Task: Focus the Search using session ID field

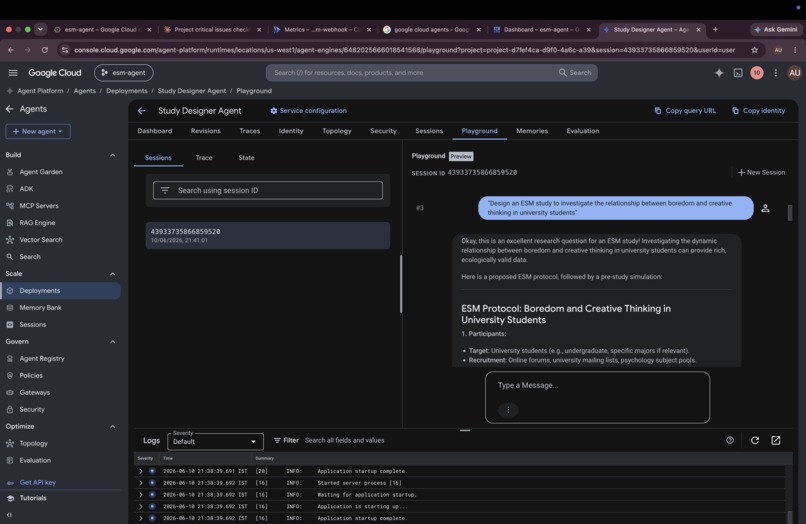Action: click(x=268, y=190)
